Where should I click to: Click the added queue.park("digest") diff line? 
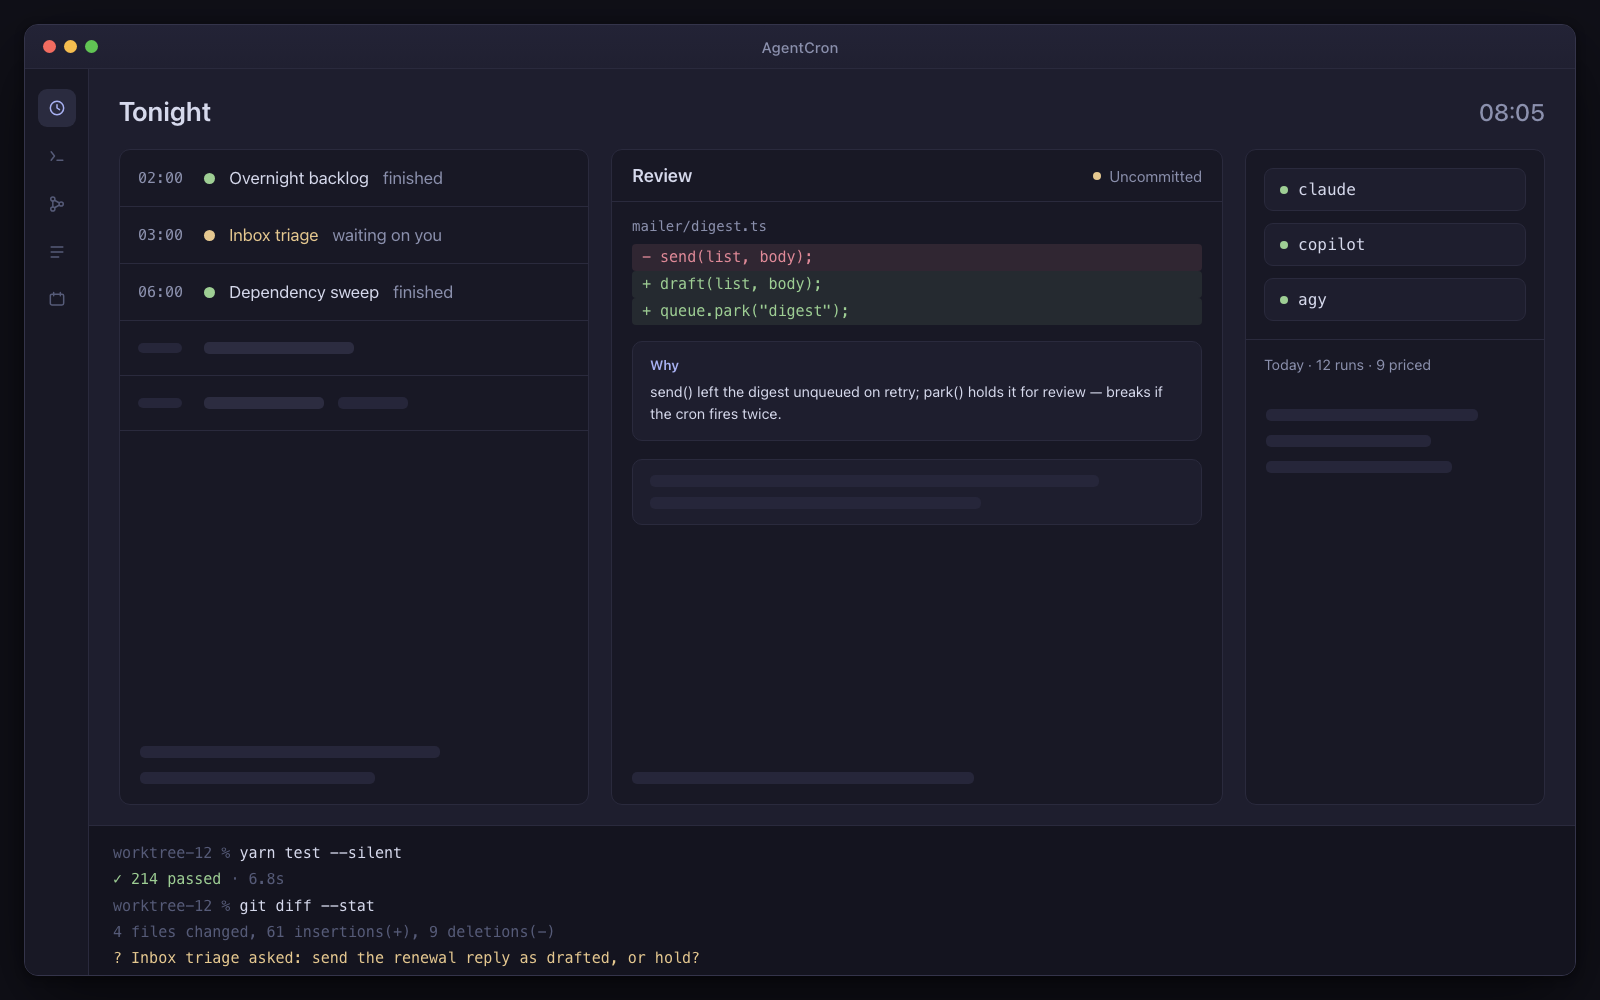point(917,311)
